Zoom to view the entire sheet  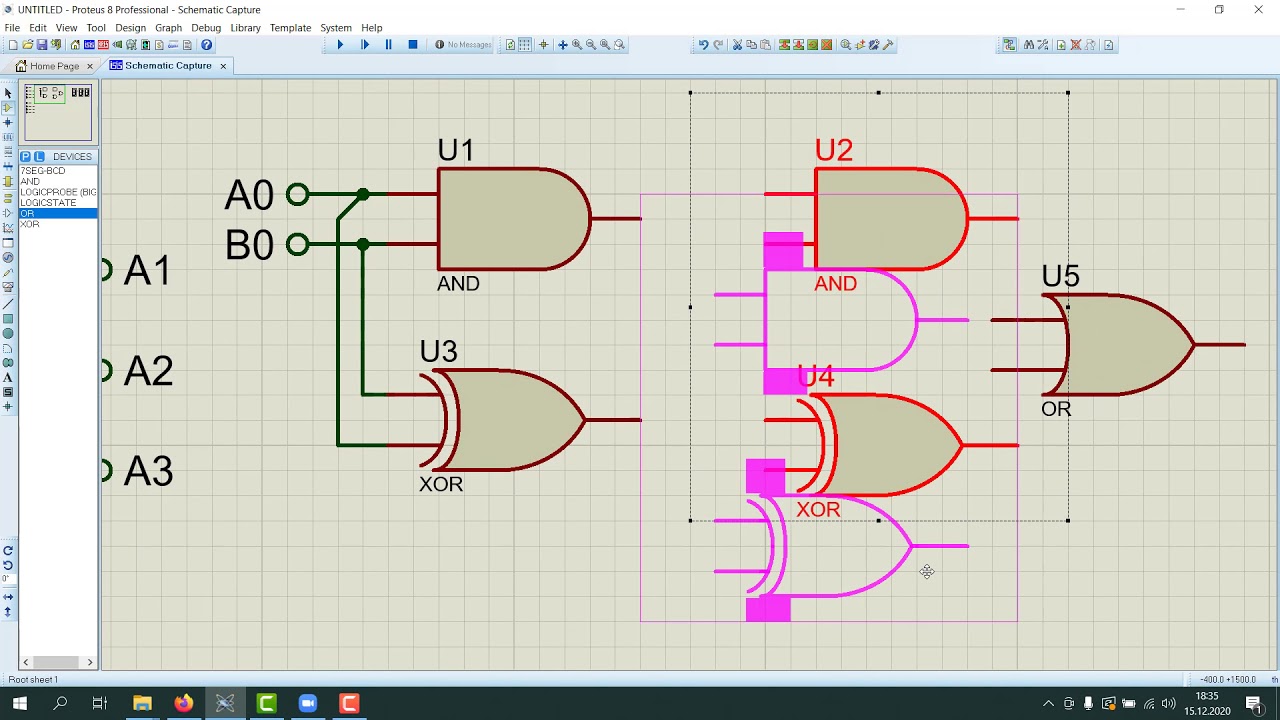point(605,45)
